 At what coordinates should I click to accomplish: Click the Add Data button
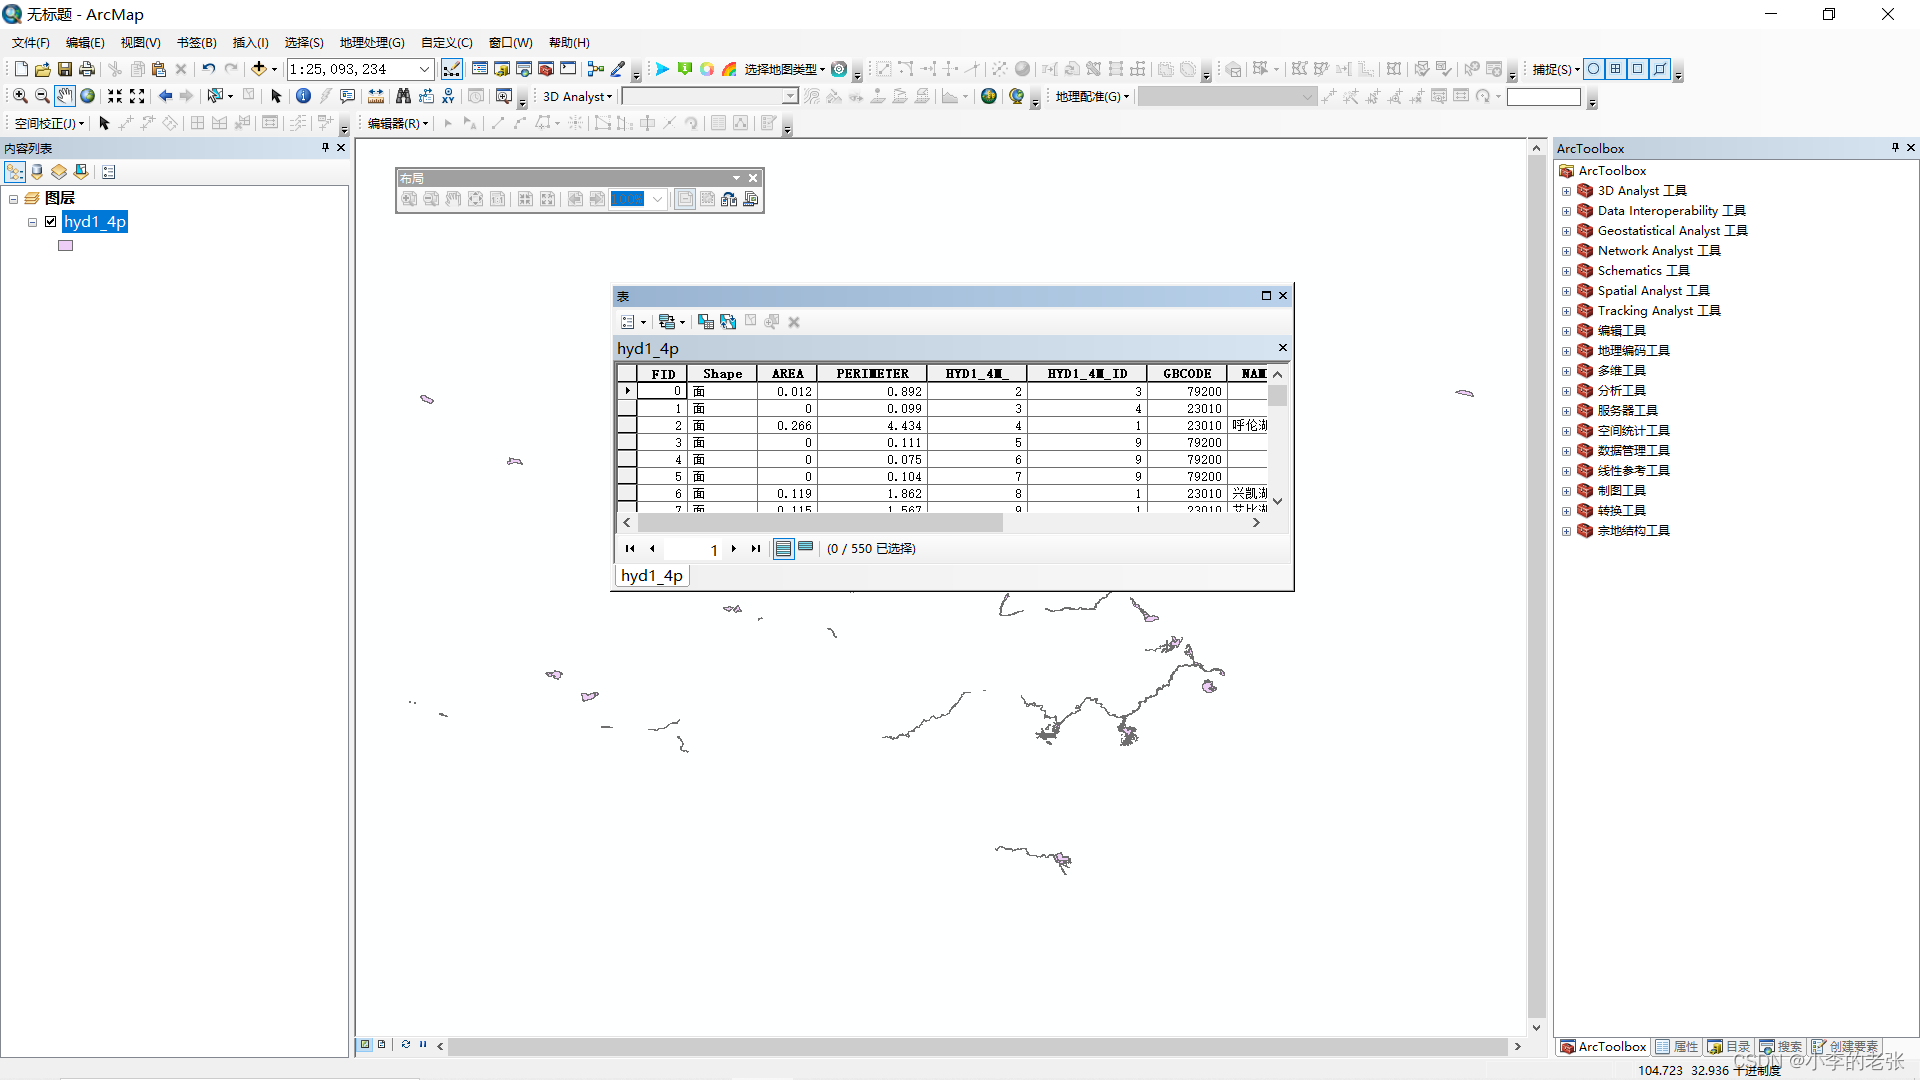point(258,69)
